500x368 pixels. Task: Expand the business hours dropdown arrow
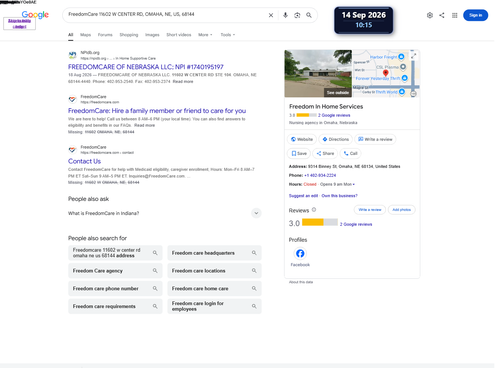pos(354,184)
